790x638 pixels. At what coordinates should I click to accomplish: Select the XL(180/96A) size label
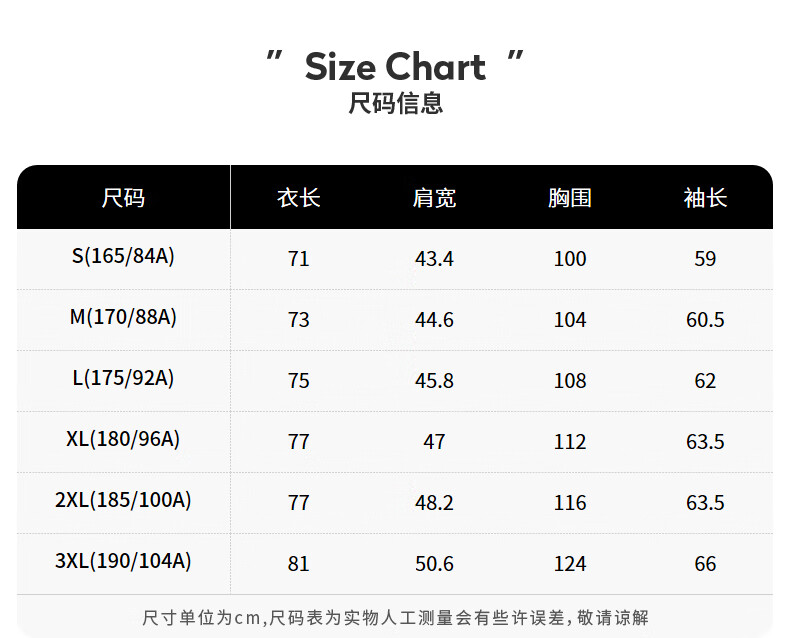click(123, 439)
